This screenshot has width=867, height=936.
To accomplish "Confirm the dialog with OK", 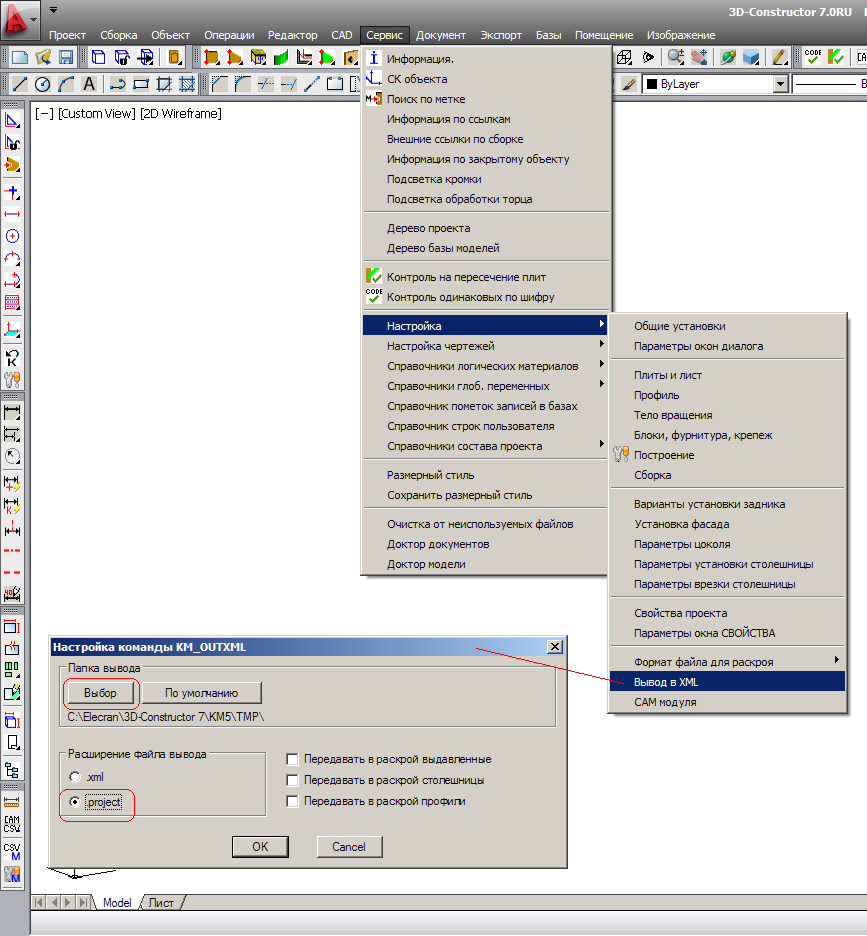I will click(260, 846).
